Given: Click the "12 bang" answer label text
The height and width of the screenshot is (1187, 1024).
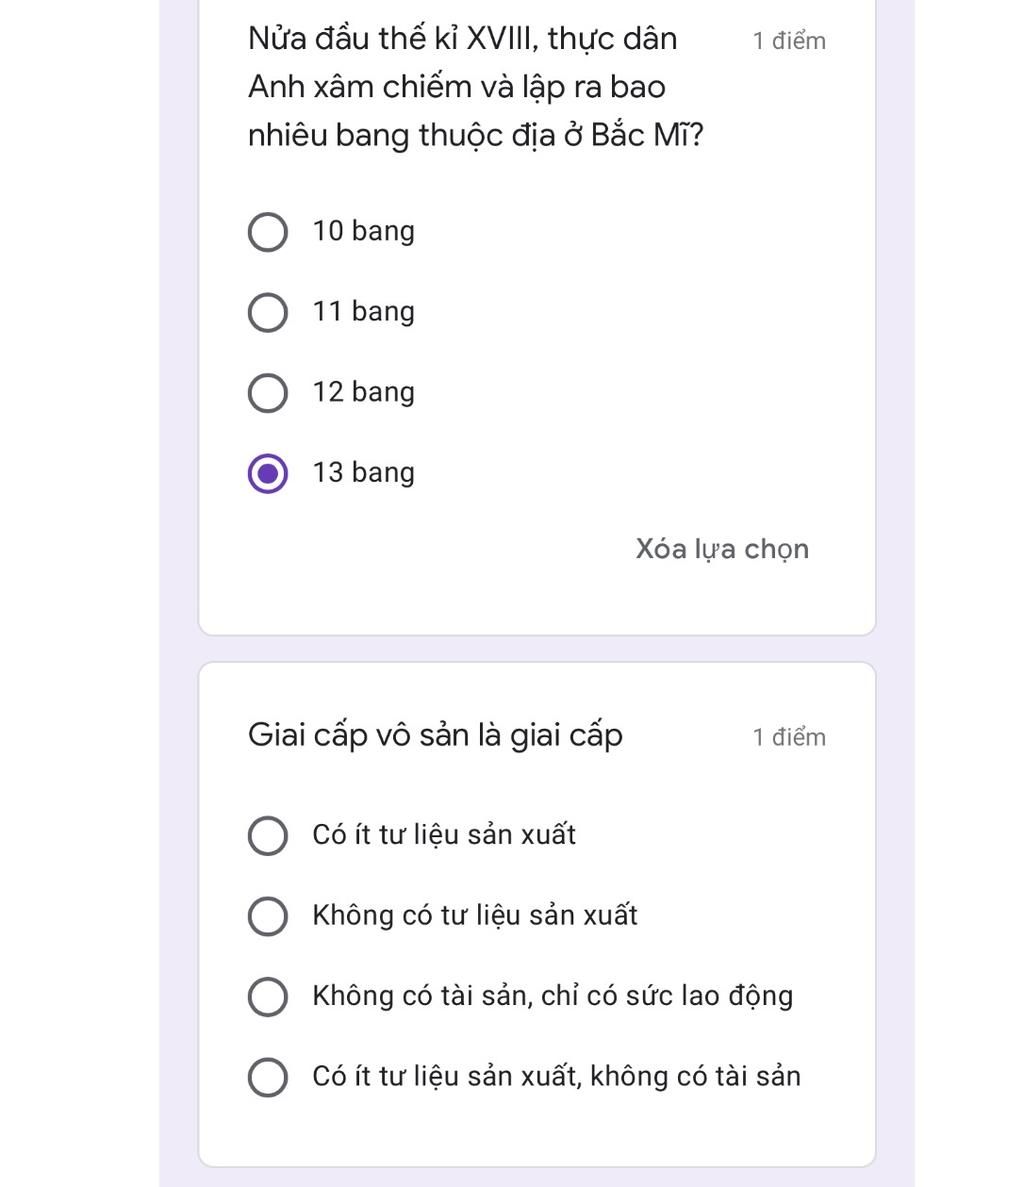Looking at the screenshot, I should [x=363, y=392].
